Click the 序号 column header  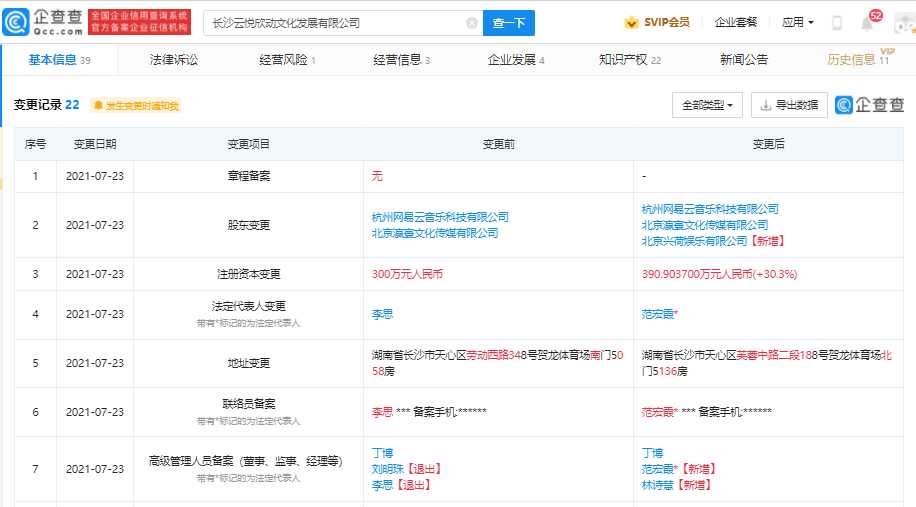[35, 144]
